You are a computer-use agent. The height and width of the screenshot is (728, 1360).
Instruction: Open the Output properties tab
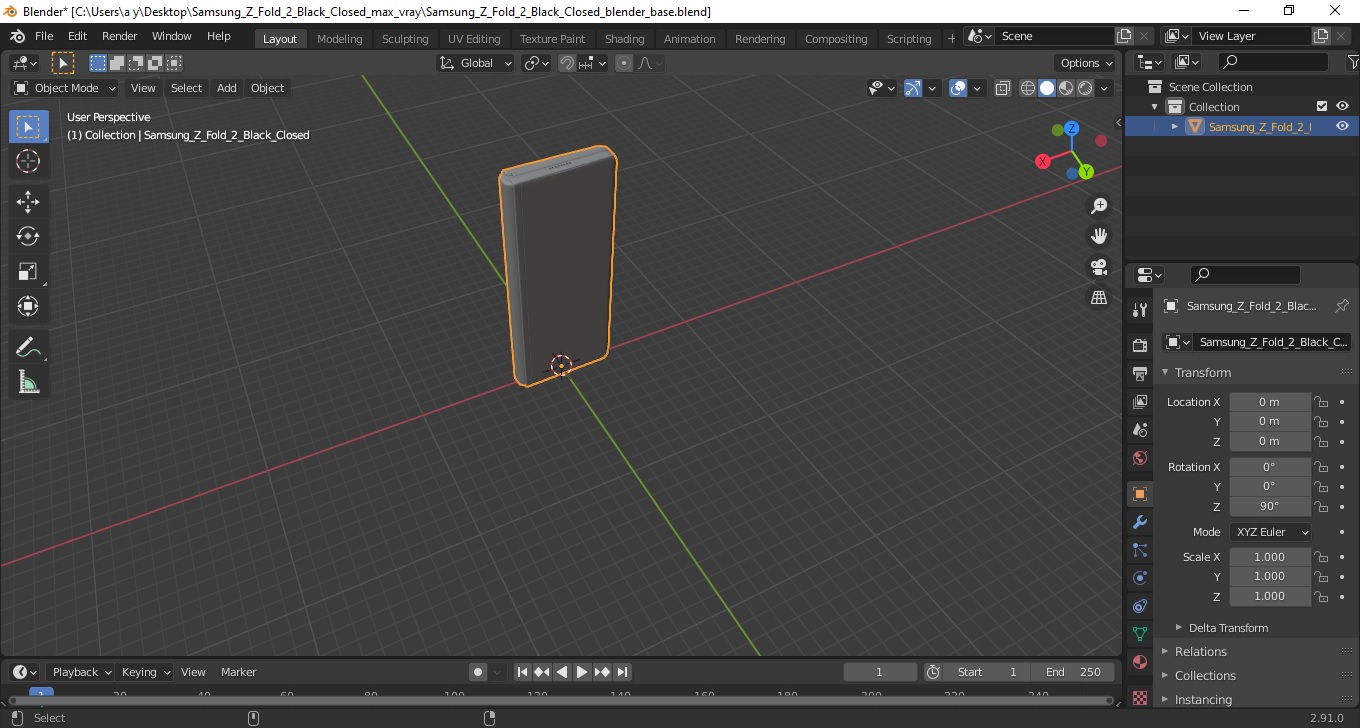click(1139, 374)
